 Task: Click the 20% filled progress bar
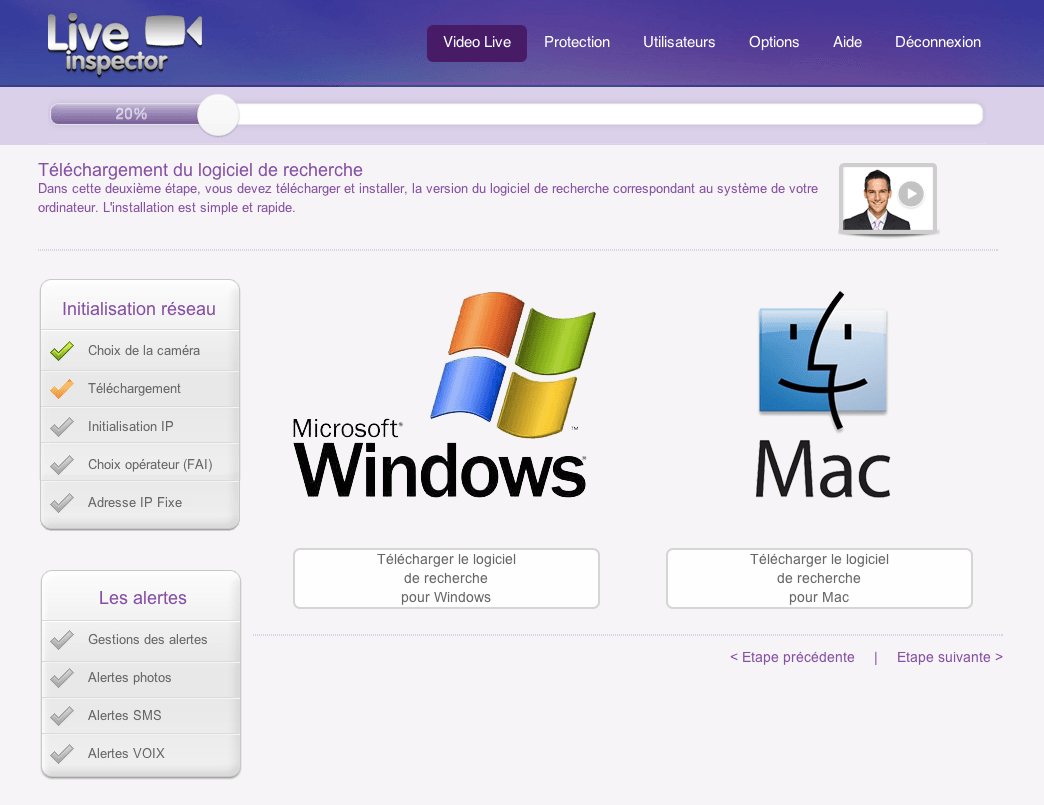click(x=125, y=114)
